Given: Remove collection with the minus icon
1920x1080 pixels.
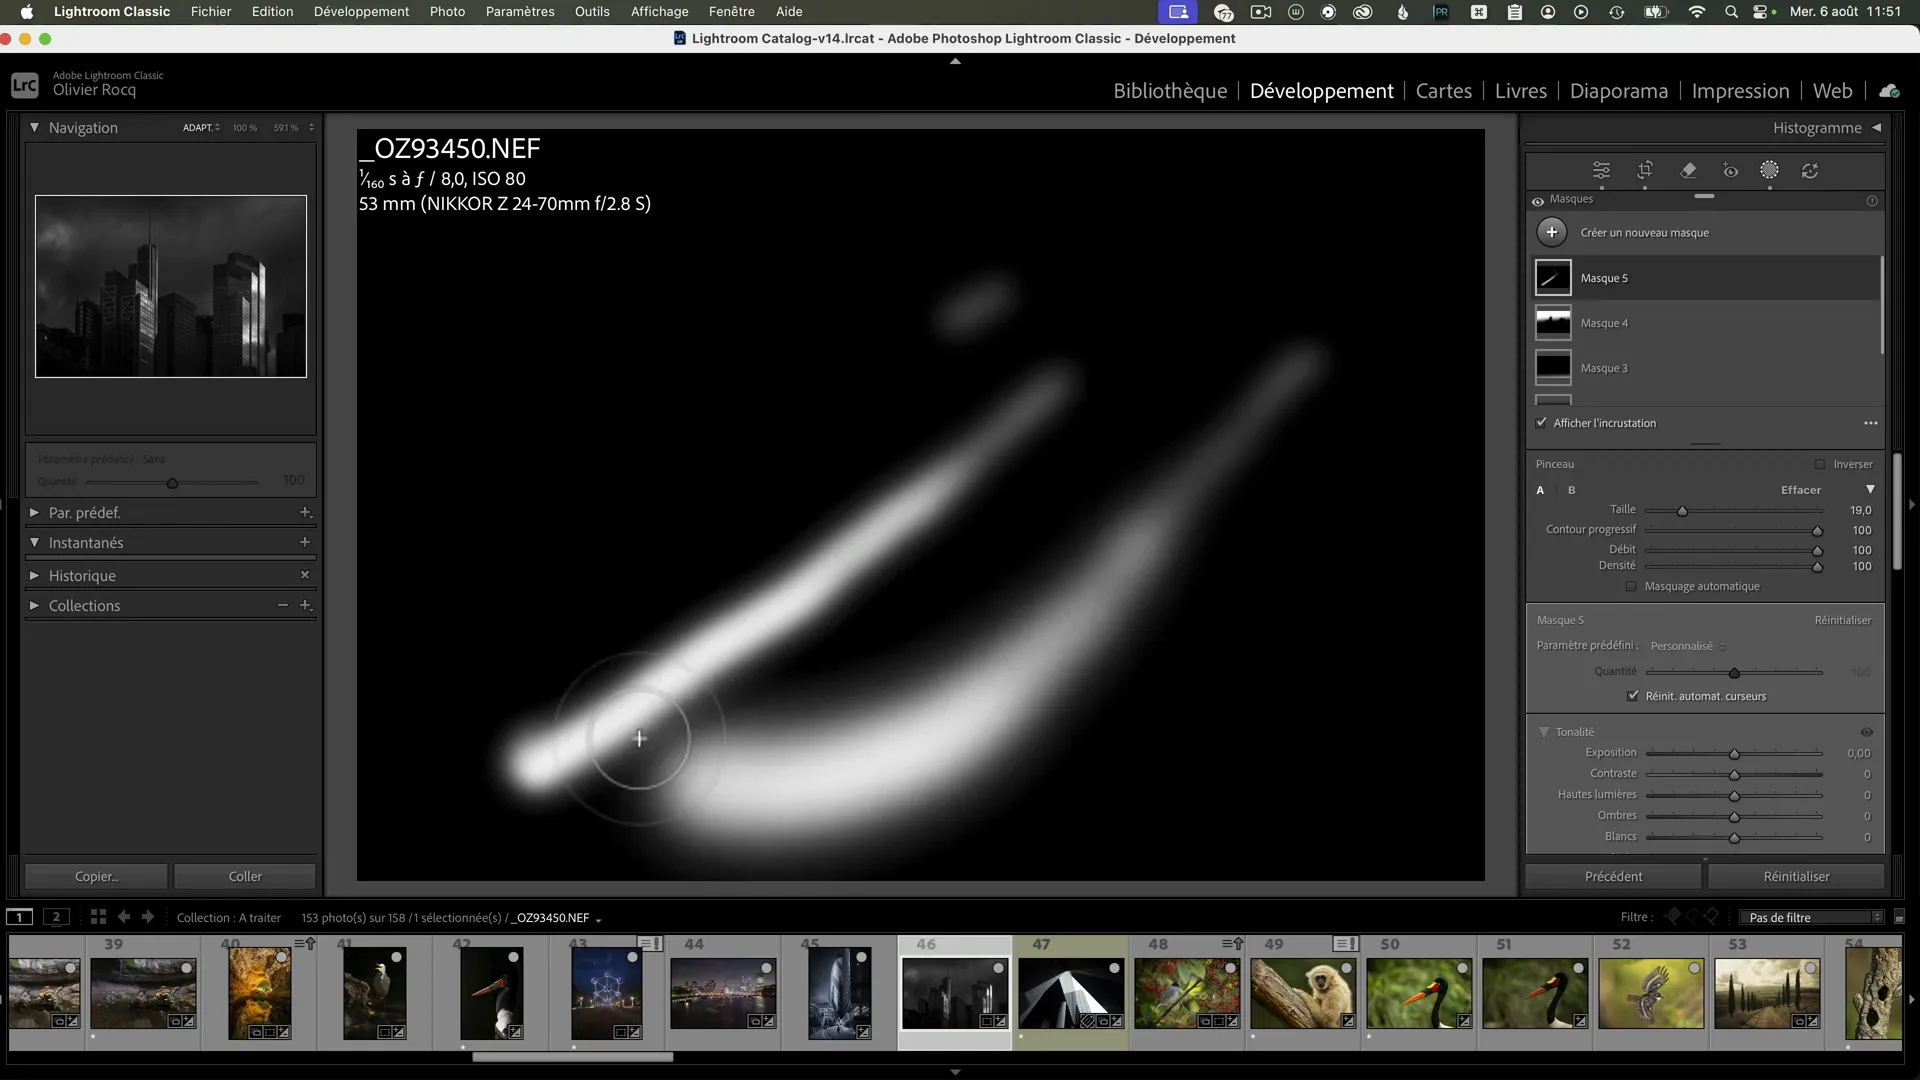Looking at the screenshot, I should (283, 605).
